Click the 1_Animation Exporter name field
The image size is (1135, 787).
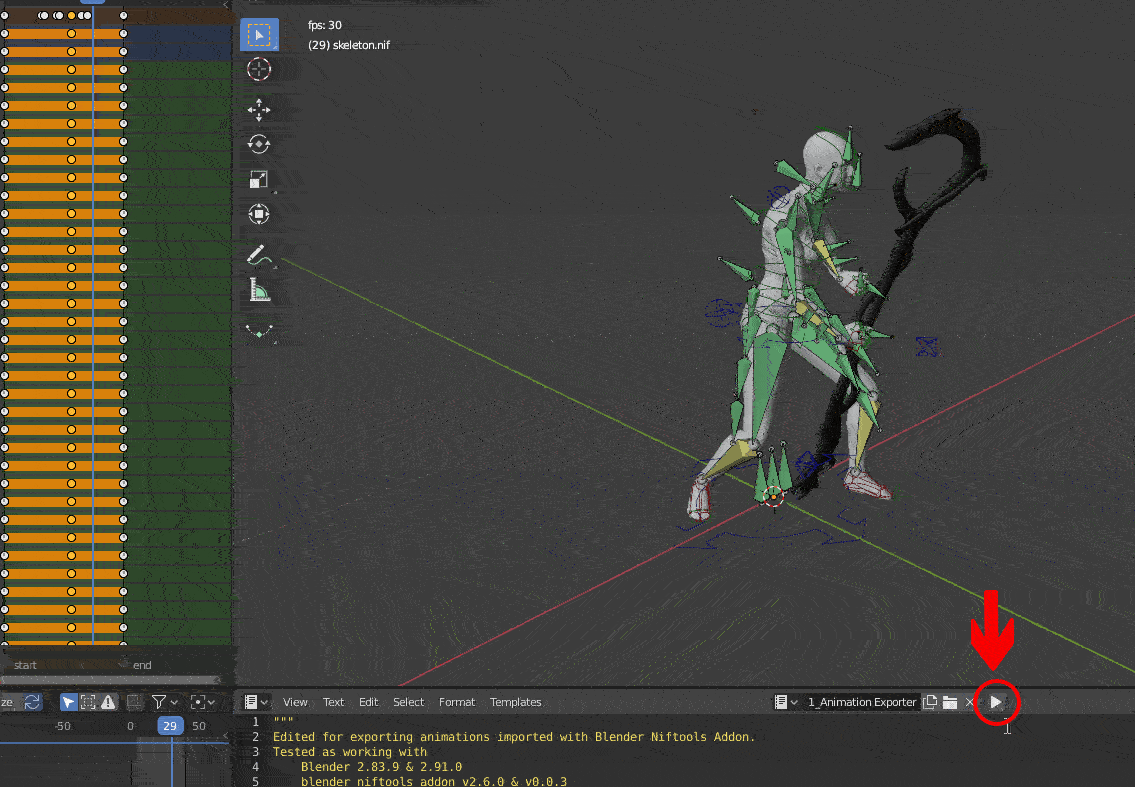pyautogui.click(x=861, y=702)
